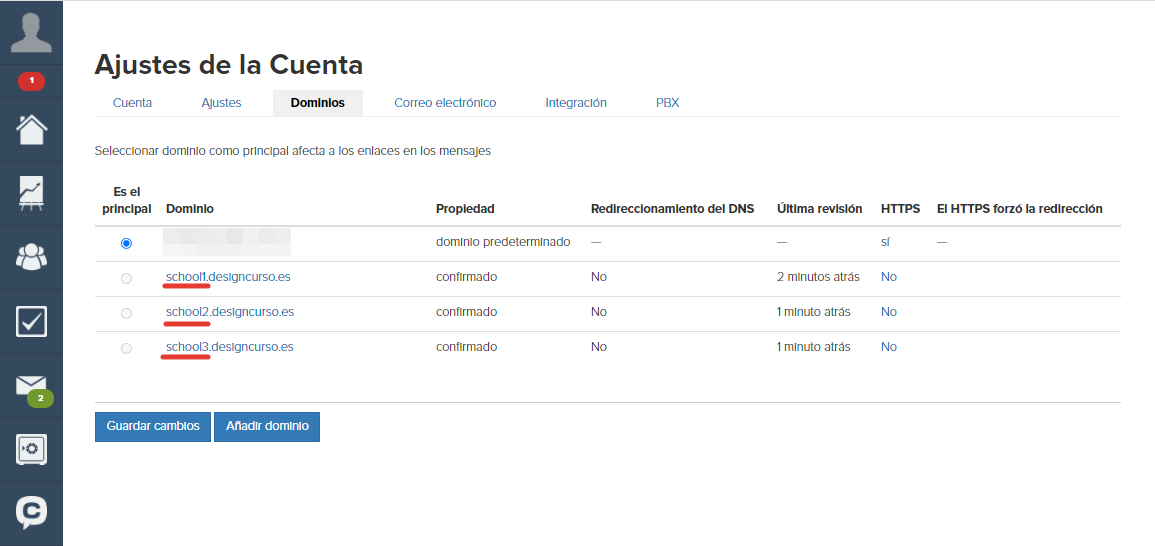
Task: Click the 'Redireccionamiento del DNS' column header
Action: pos(673,209)
